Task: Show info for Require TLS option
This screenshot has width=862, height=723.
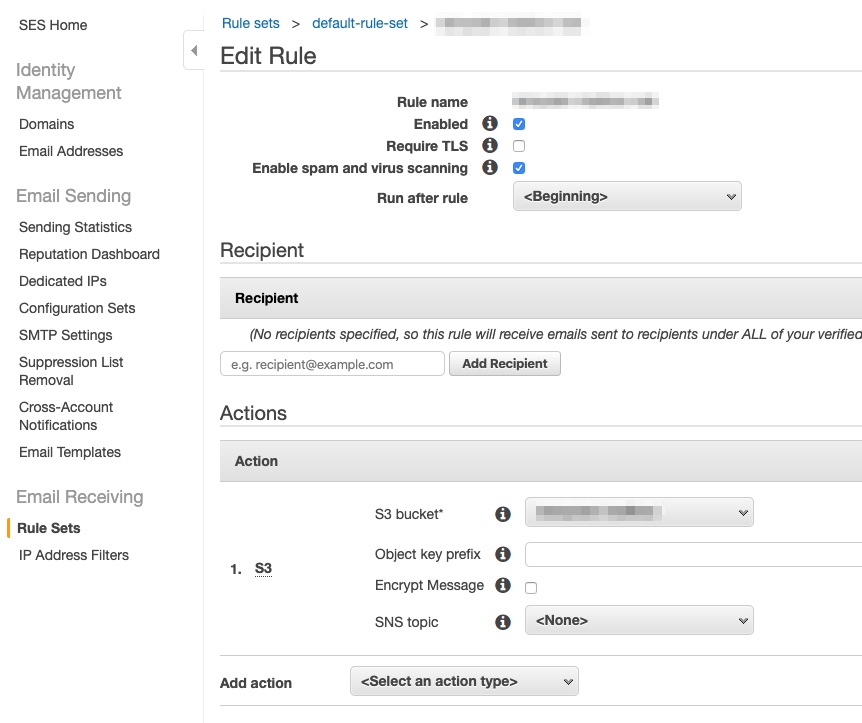Action: 490,146
